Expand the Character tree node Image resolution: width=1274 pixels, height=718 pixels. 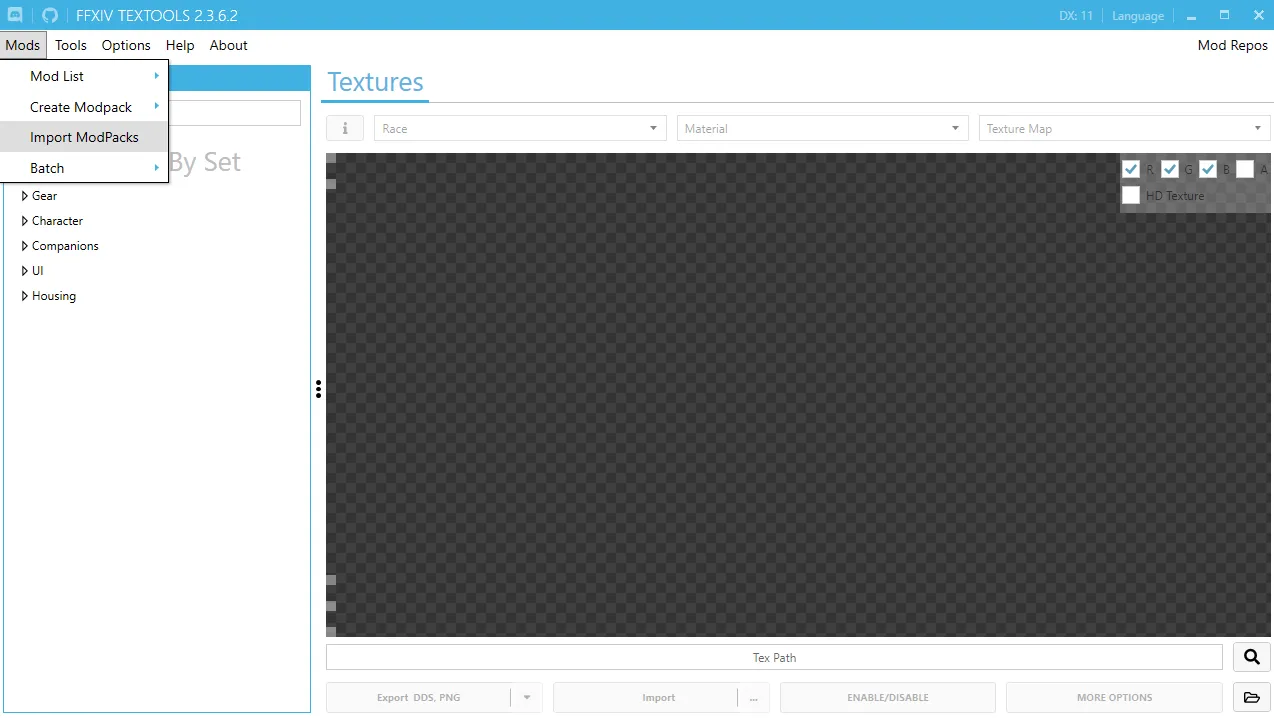coord(25,221)
